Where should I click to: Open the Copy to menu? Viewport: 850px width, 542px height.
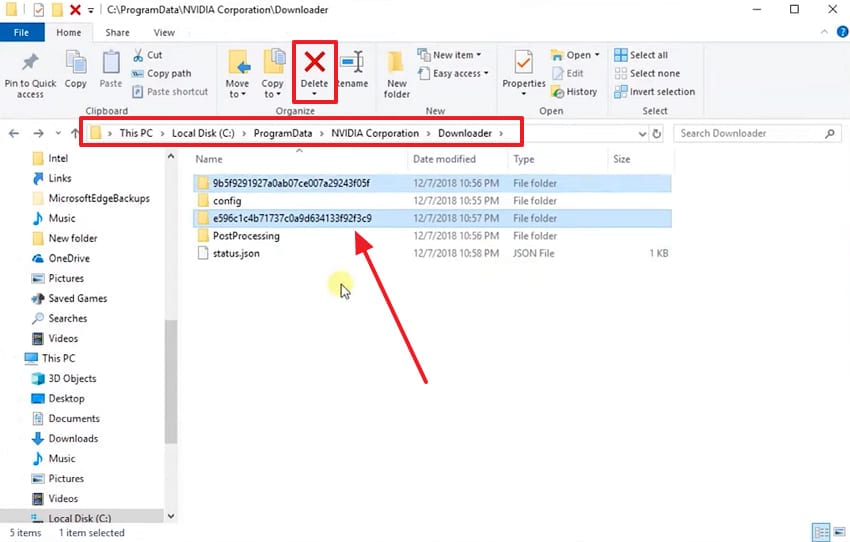pos(273,74)
